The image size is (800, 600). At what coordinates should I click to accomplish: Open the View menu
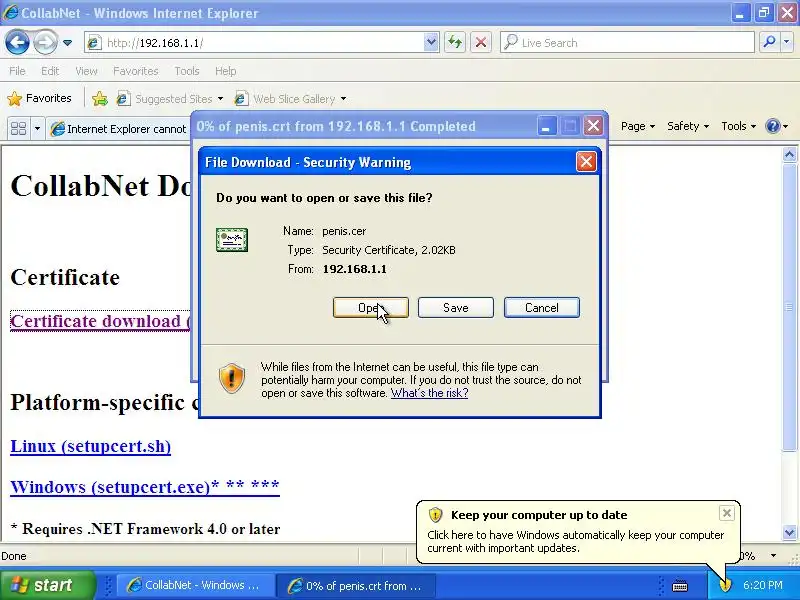pyautogui.click(x=86, y=71)
